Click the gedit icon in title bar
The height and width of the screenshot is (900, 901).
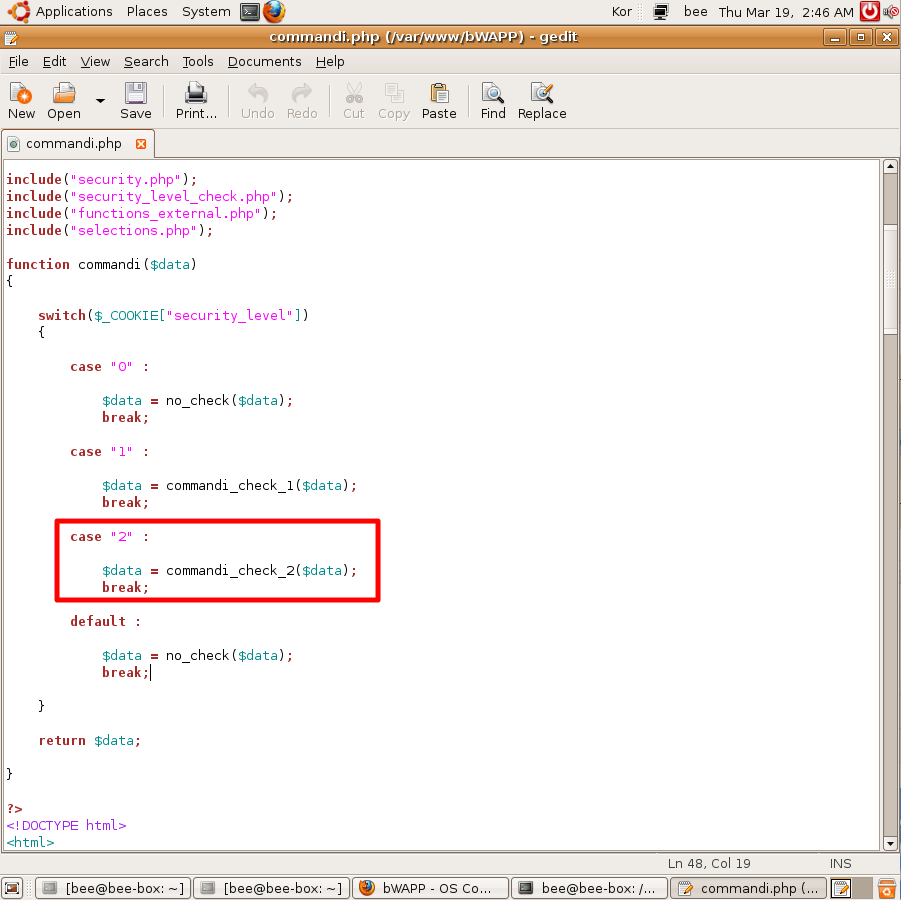pyautogui.click(x=11, y=38)
